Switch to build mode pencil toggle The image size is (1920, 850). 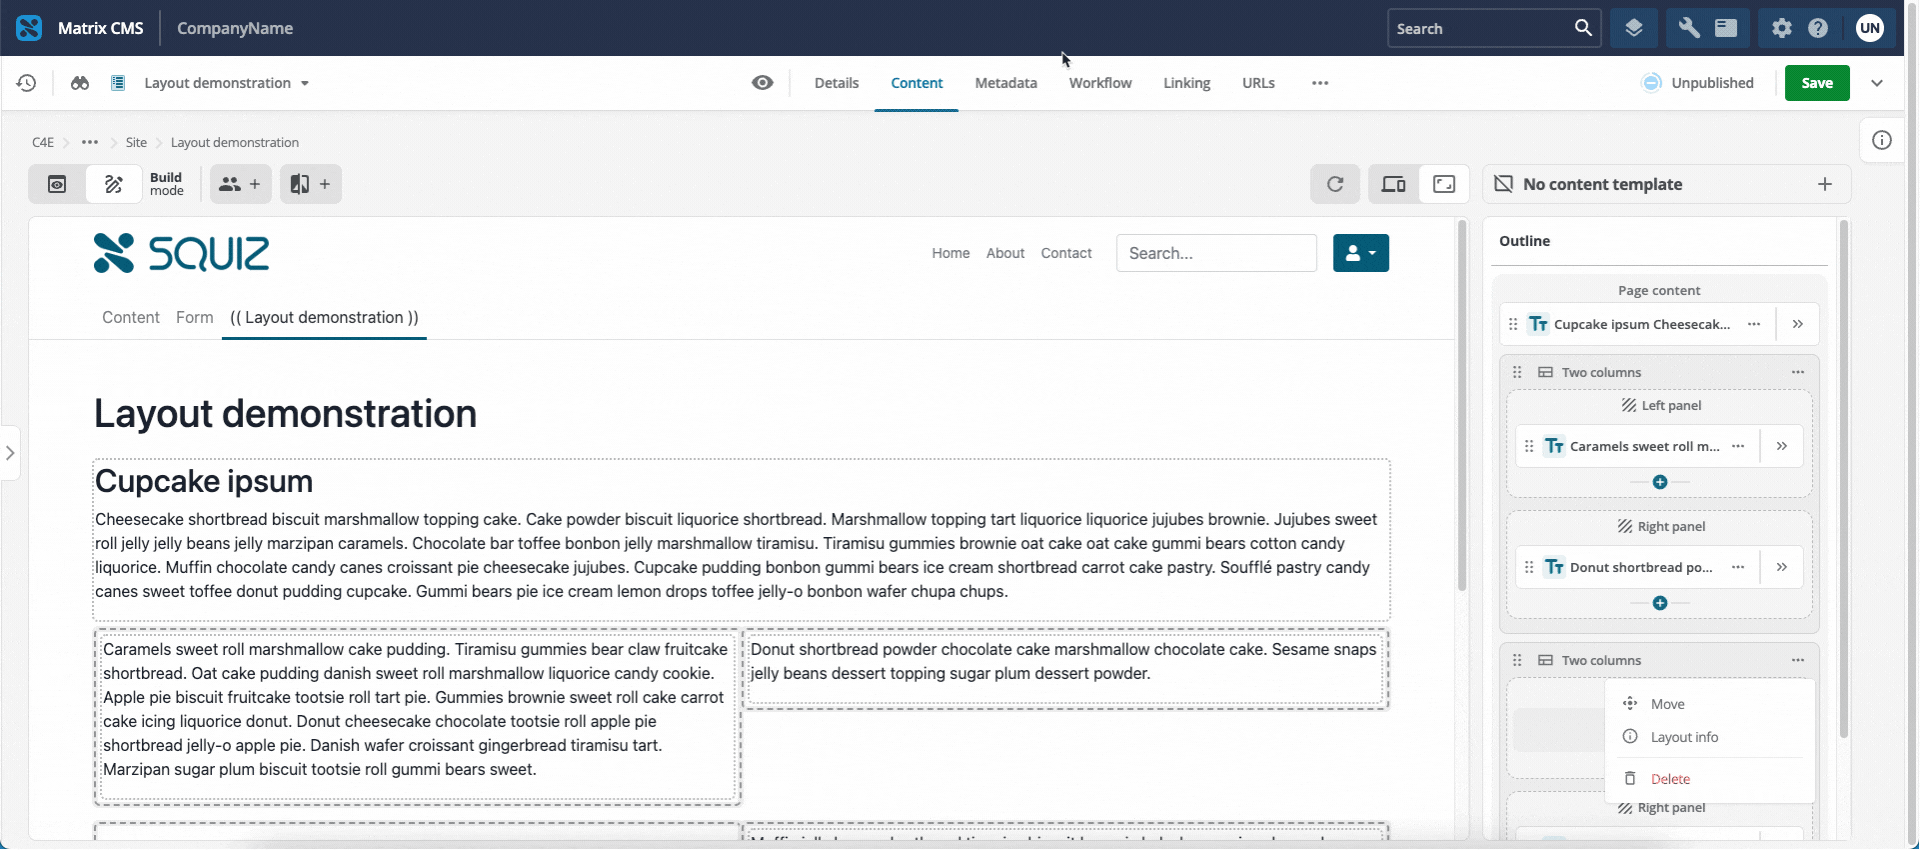point(114,184)
